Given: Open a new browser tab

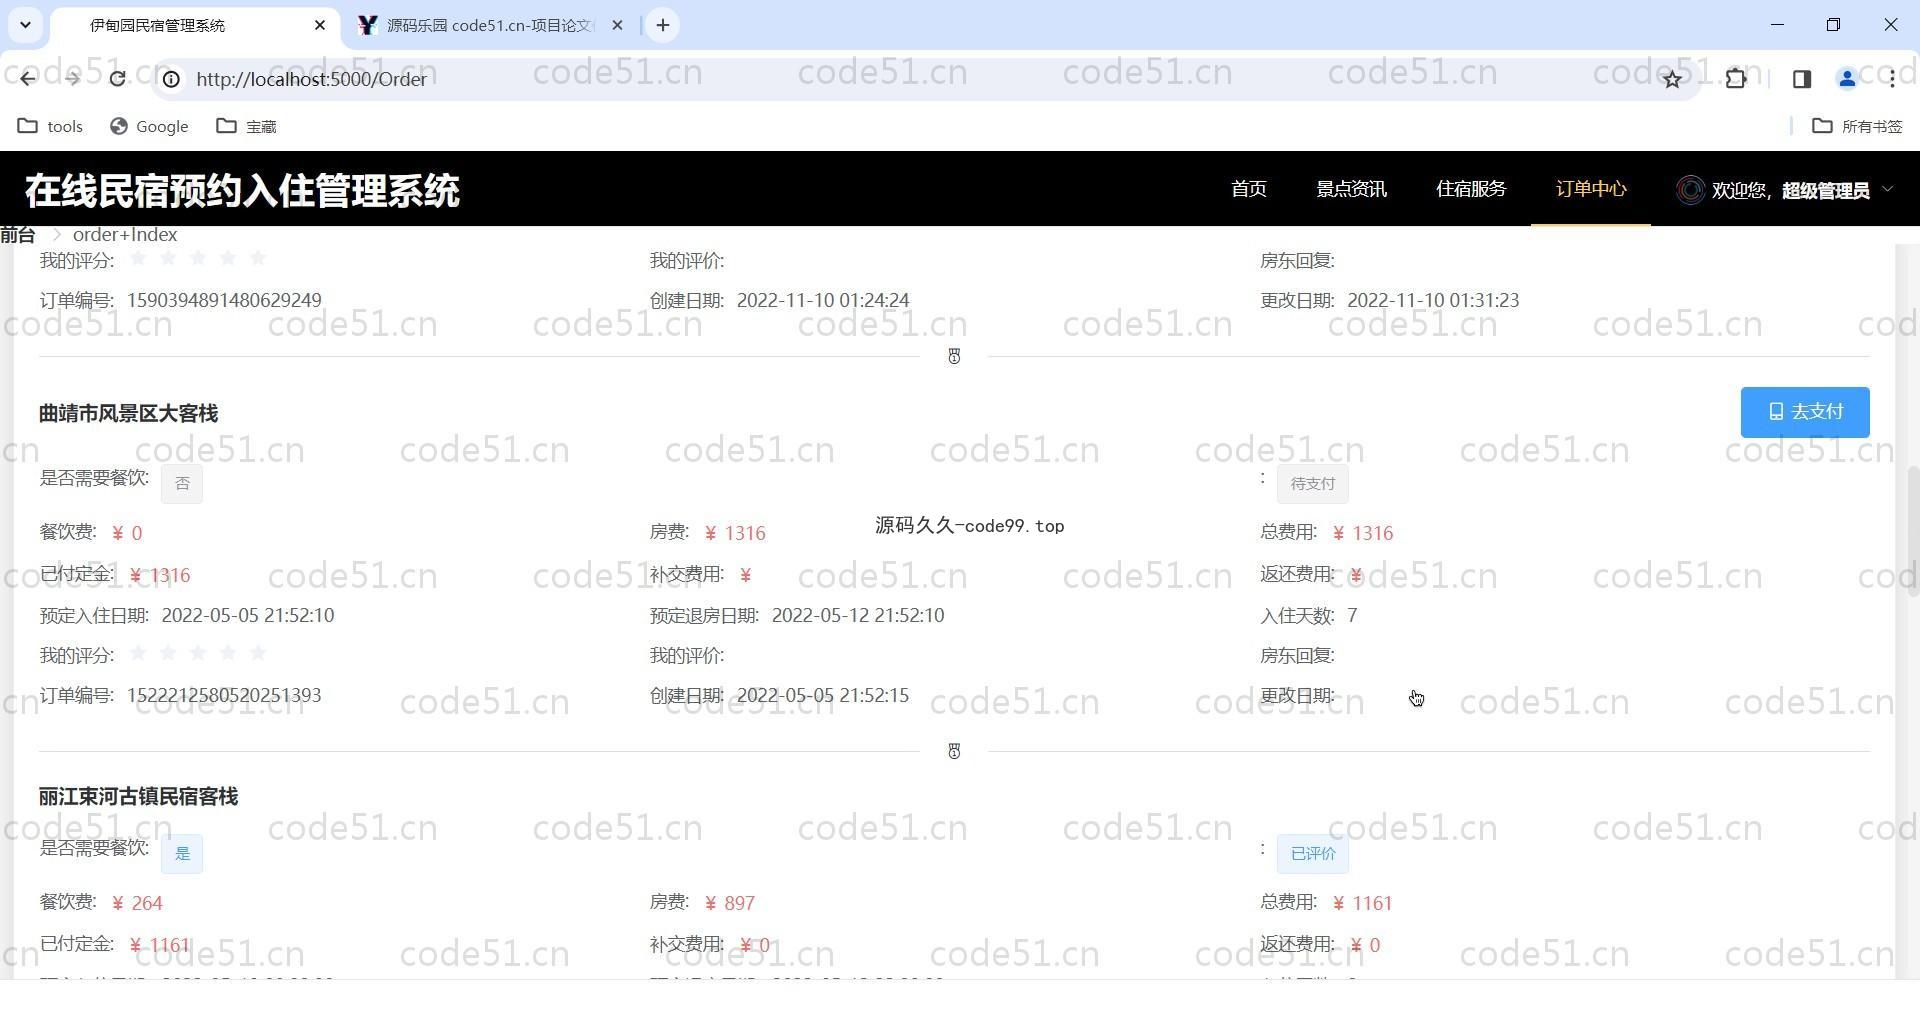Looking at the screenshot, I should coord(663,25).
